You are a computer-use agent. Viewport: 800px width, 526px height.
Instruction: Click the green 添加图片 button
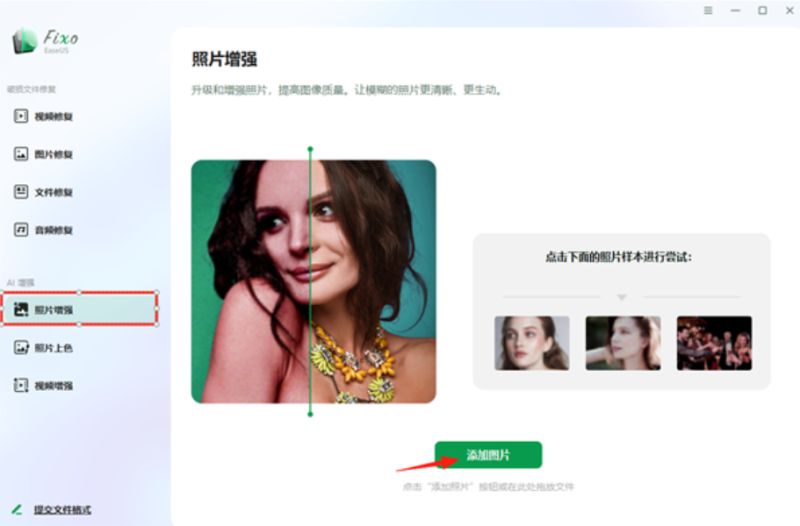click(488, 455)
